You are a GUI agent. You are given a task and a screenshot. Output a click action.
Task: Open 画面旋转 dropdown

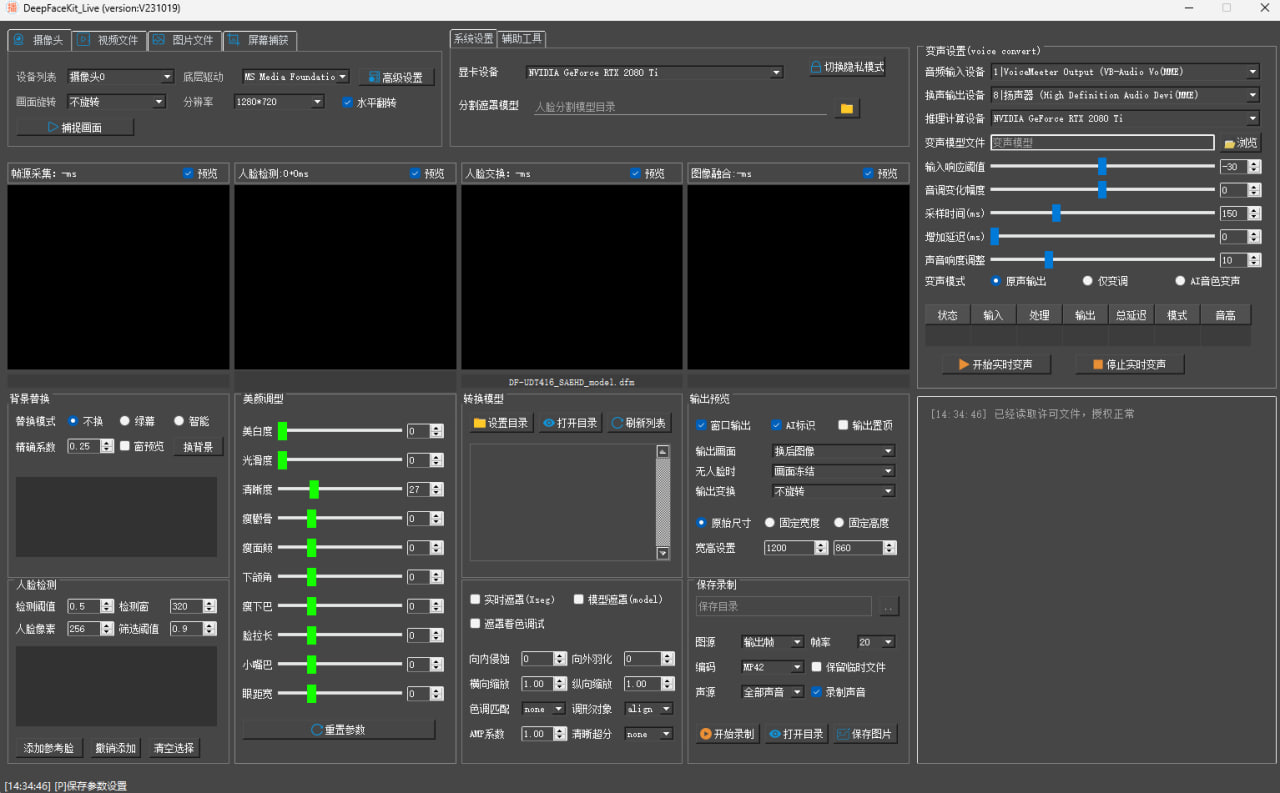click(116, 102)
